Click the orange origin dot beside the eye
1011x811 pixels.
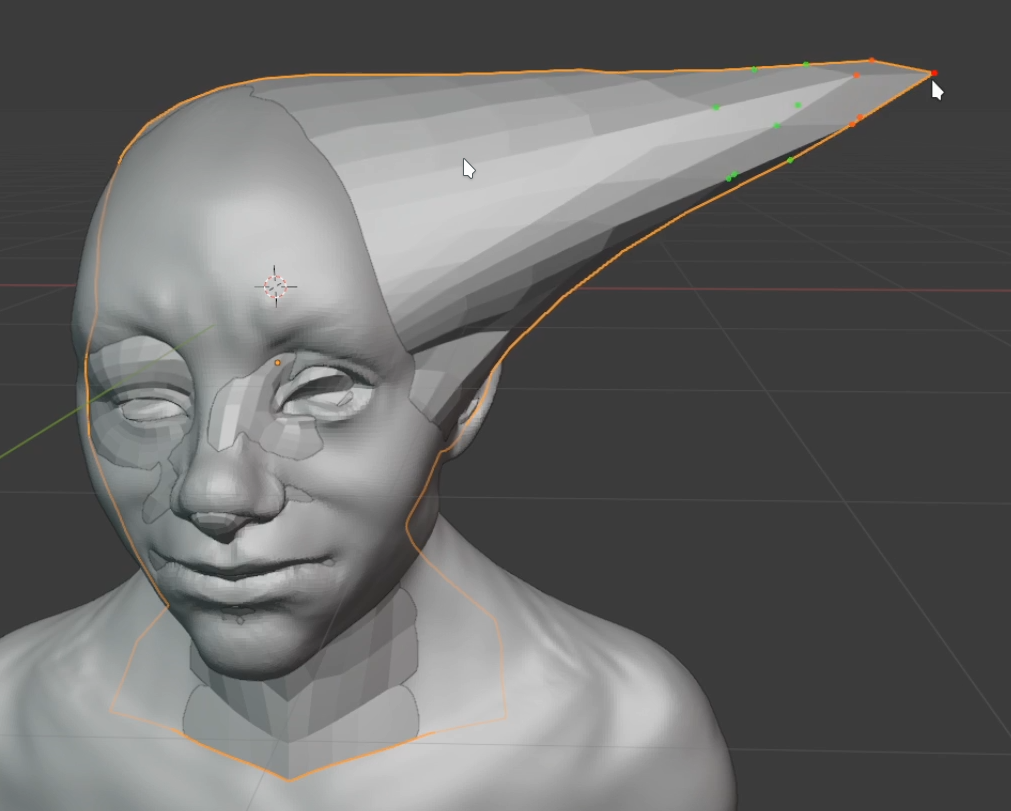click(x=278, y=363)
